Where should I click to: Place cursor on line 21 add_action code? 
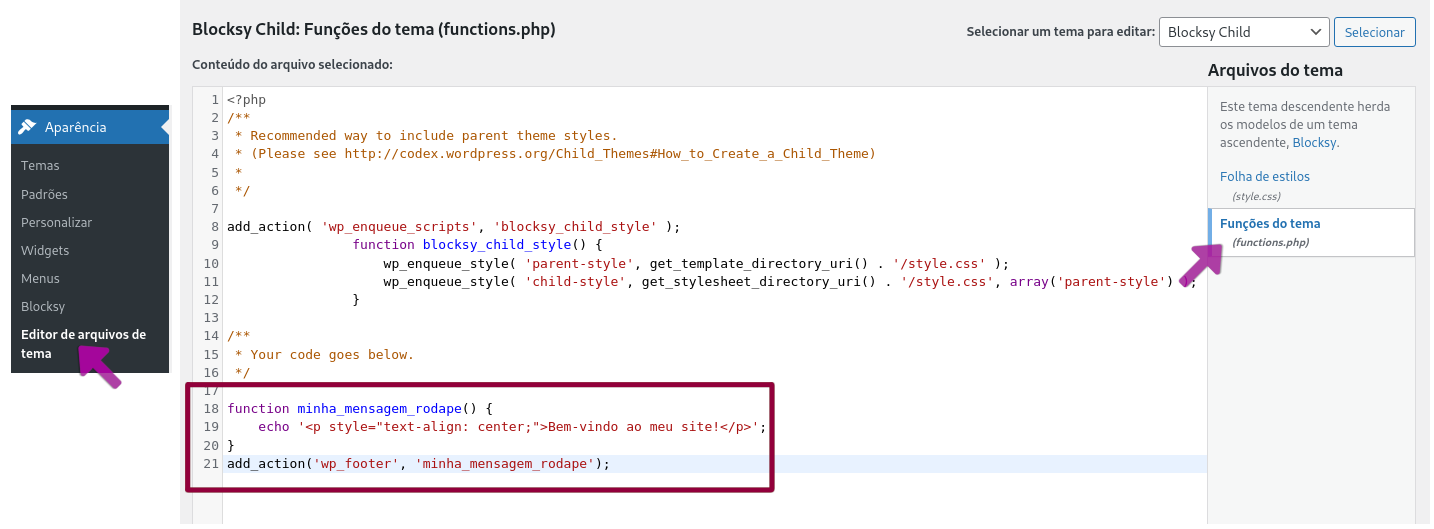coord(418,464)
